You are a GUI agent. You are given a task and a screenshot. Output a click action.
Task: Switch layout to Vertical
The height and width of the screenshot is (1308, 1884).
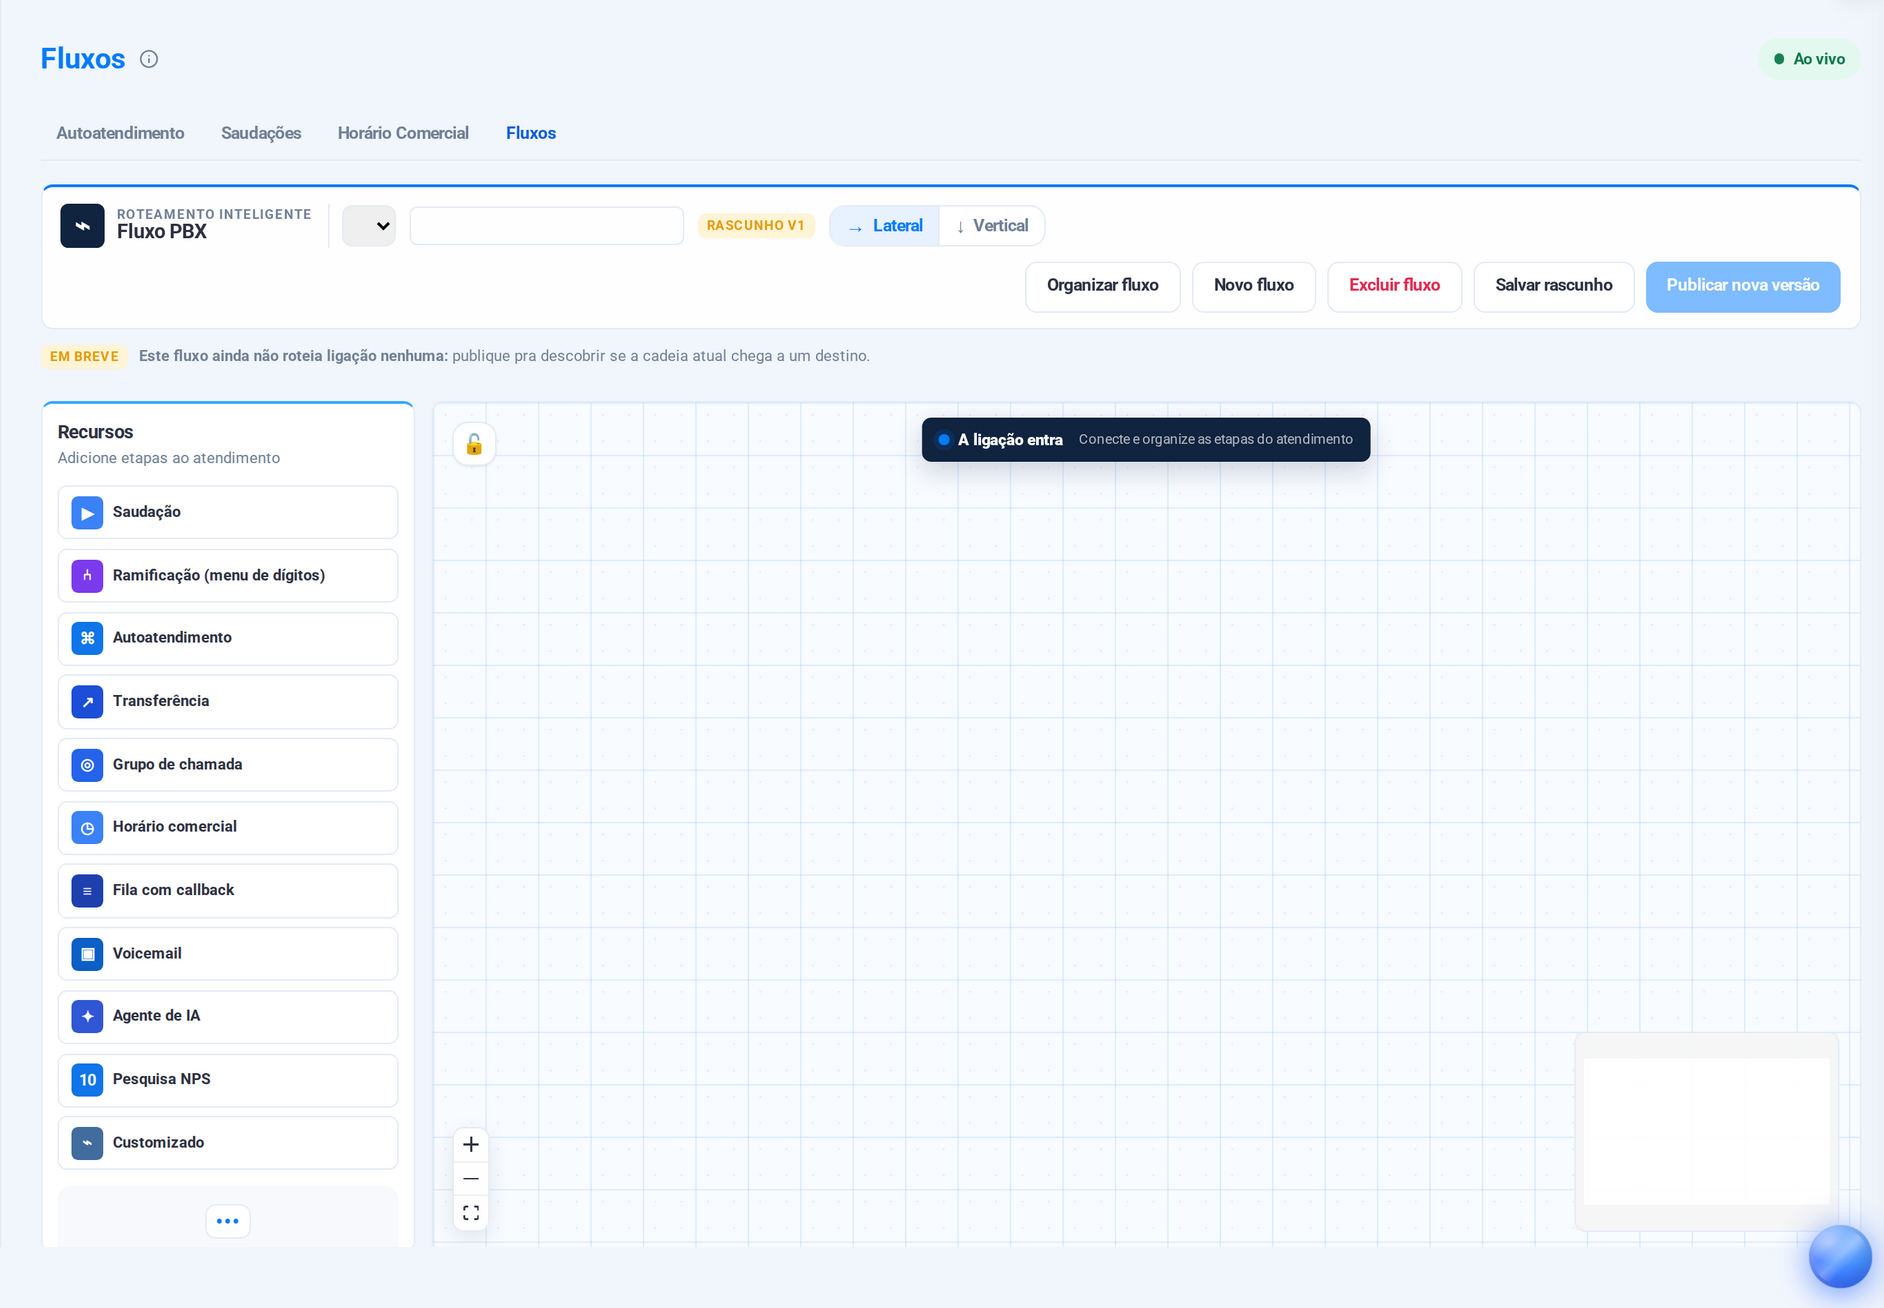point(992,226)
